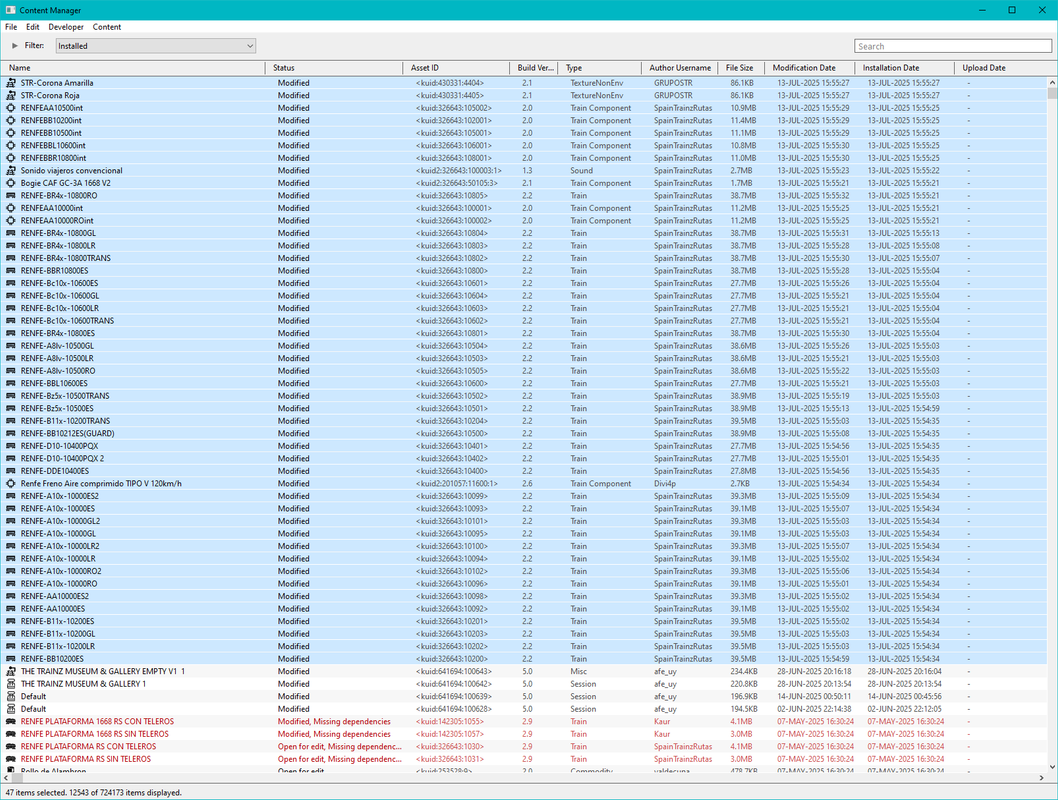The height and width of the screenshot is (800, 1058).
Task: Click the session icon beside THE TRAINZ MUSEUM & GALLERY 1
Action: [x=11, y=684]
